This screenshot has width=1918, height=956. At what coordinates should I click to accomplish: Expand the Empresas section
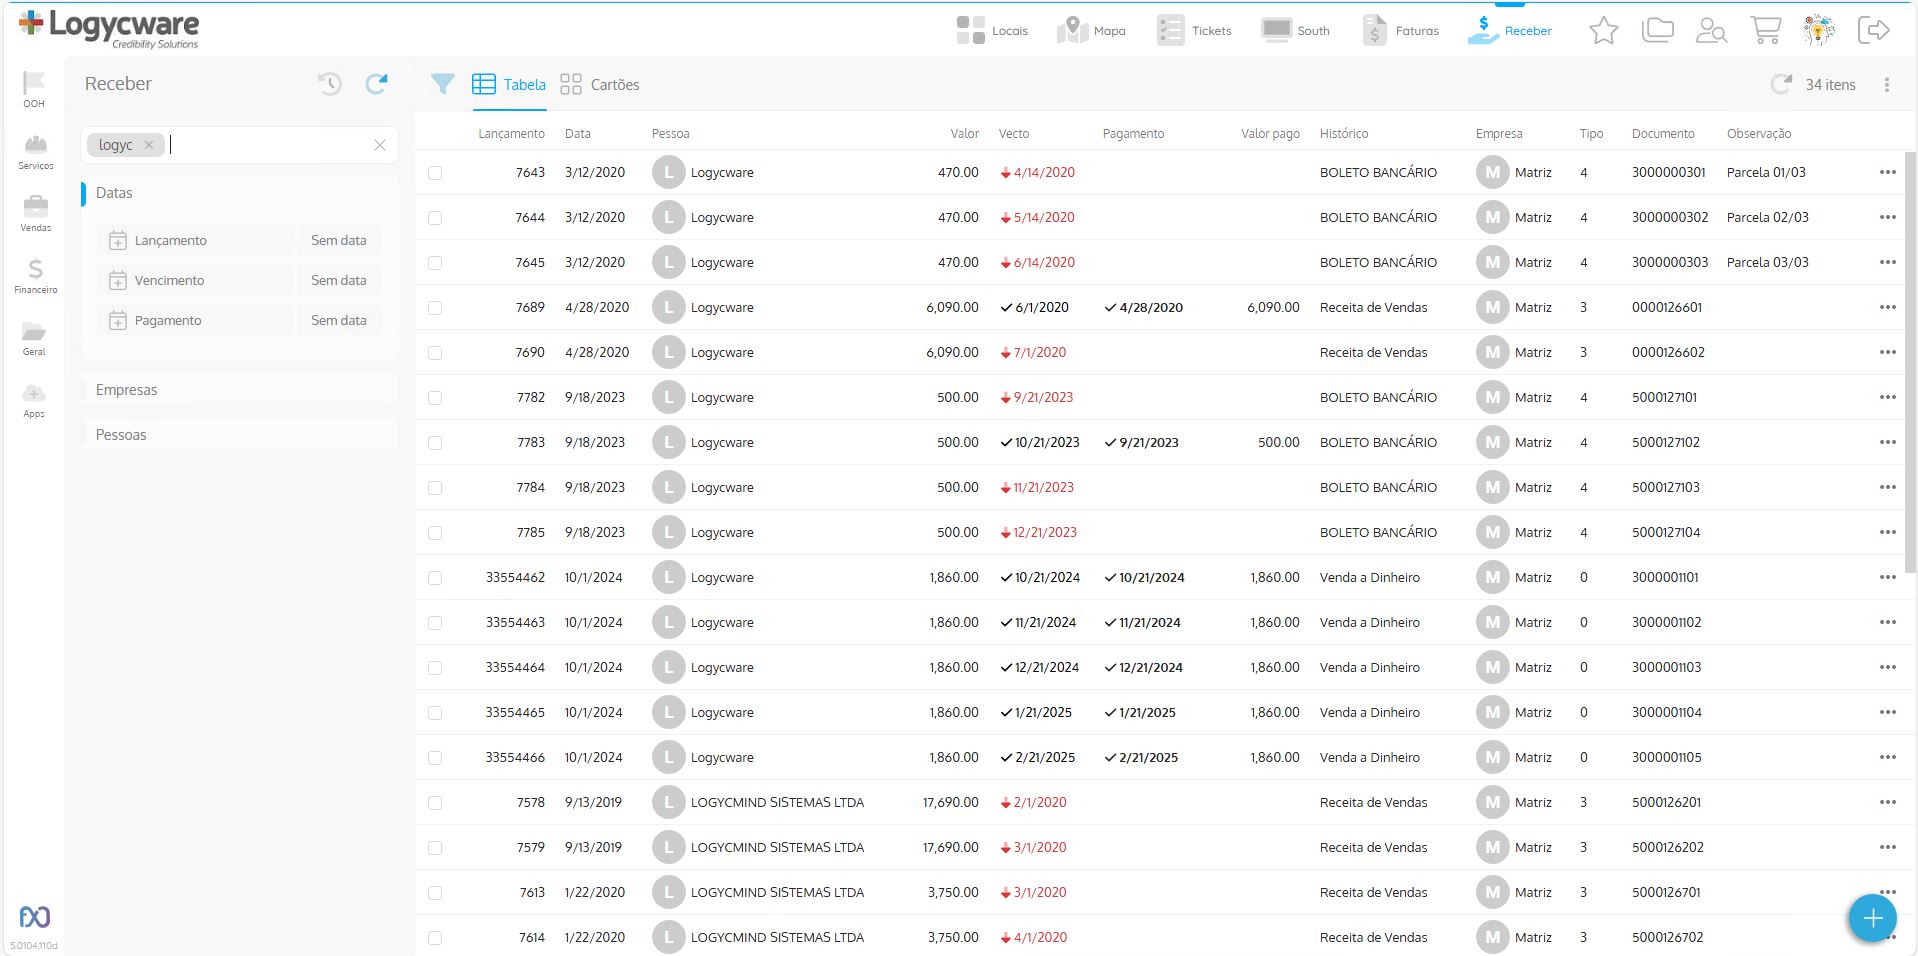coord(239,390)
